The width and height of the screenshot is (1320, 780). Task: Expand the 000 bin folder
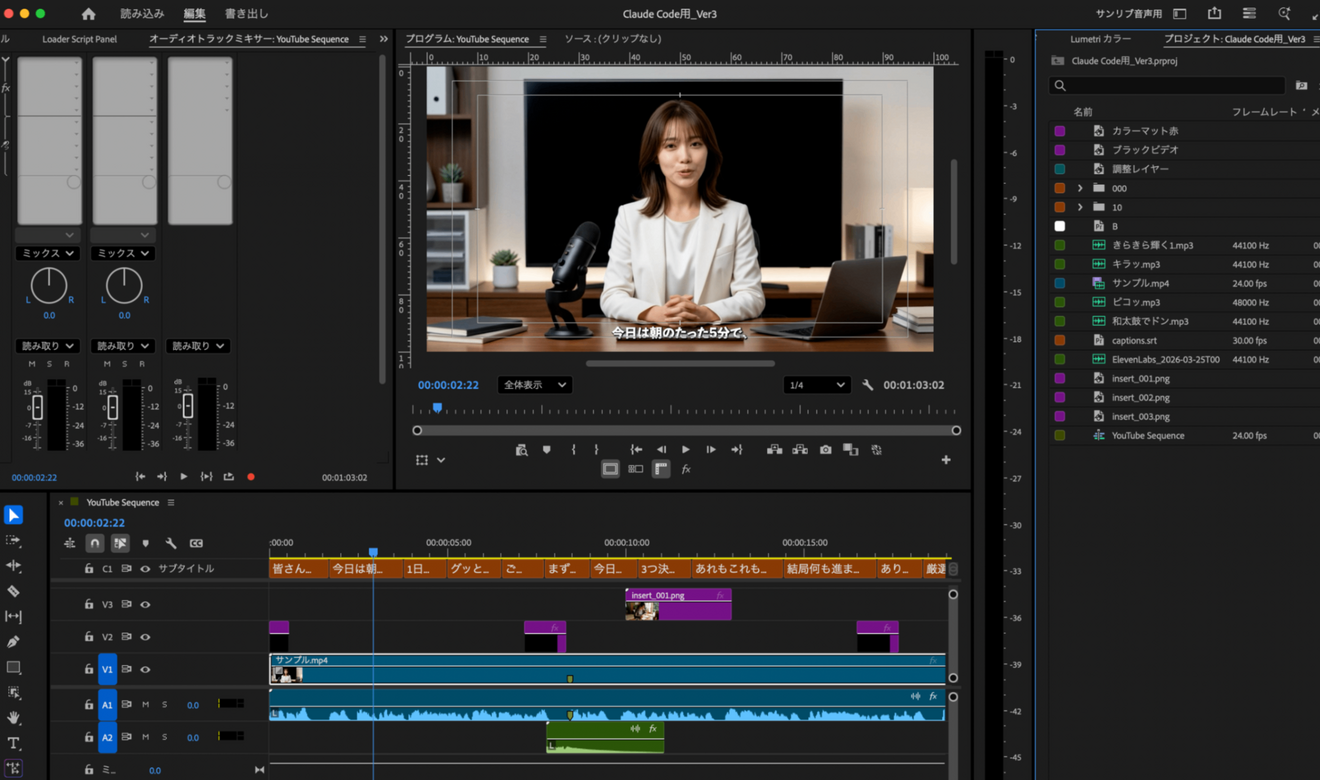coord(1080,188)
